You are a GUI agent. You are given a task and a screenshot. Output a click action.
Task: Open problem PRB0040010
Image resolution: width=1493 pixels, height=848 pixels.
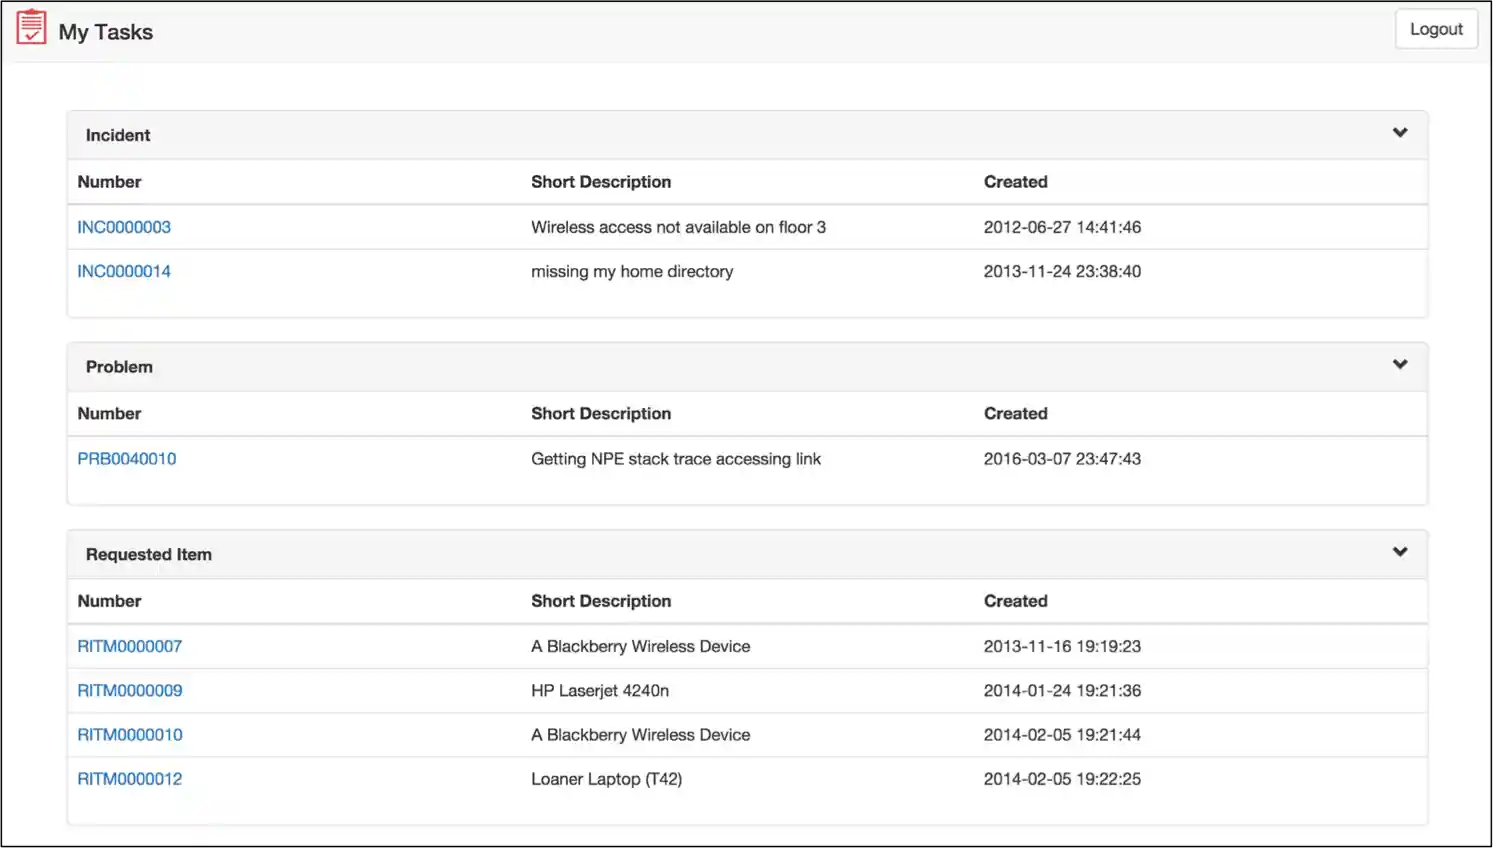click(x=127, y=459)
